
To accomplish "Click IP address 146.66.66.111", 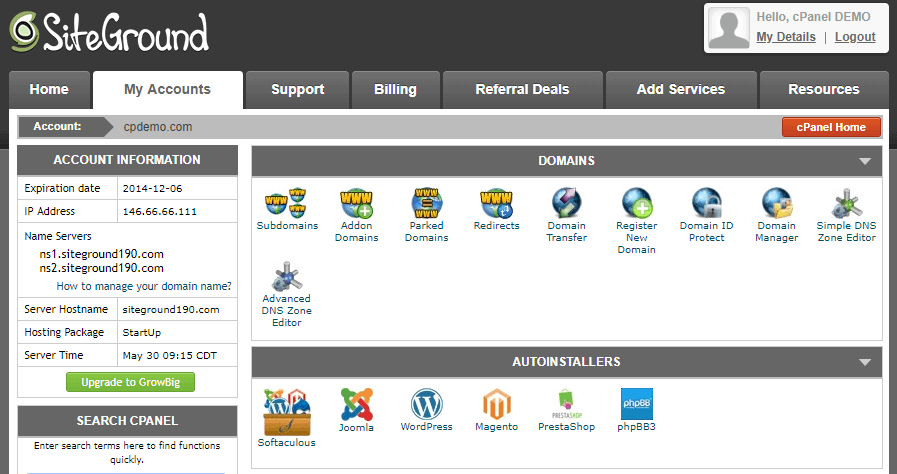I will [x=160, y=212].
